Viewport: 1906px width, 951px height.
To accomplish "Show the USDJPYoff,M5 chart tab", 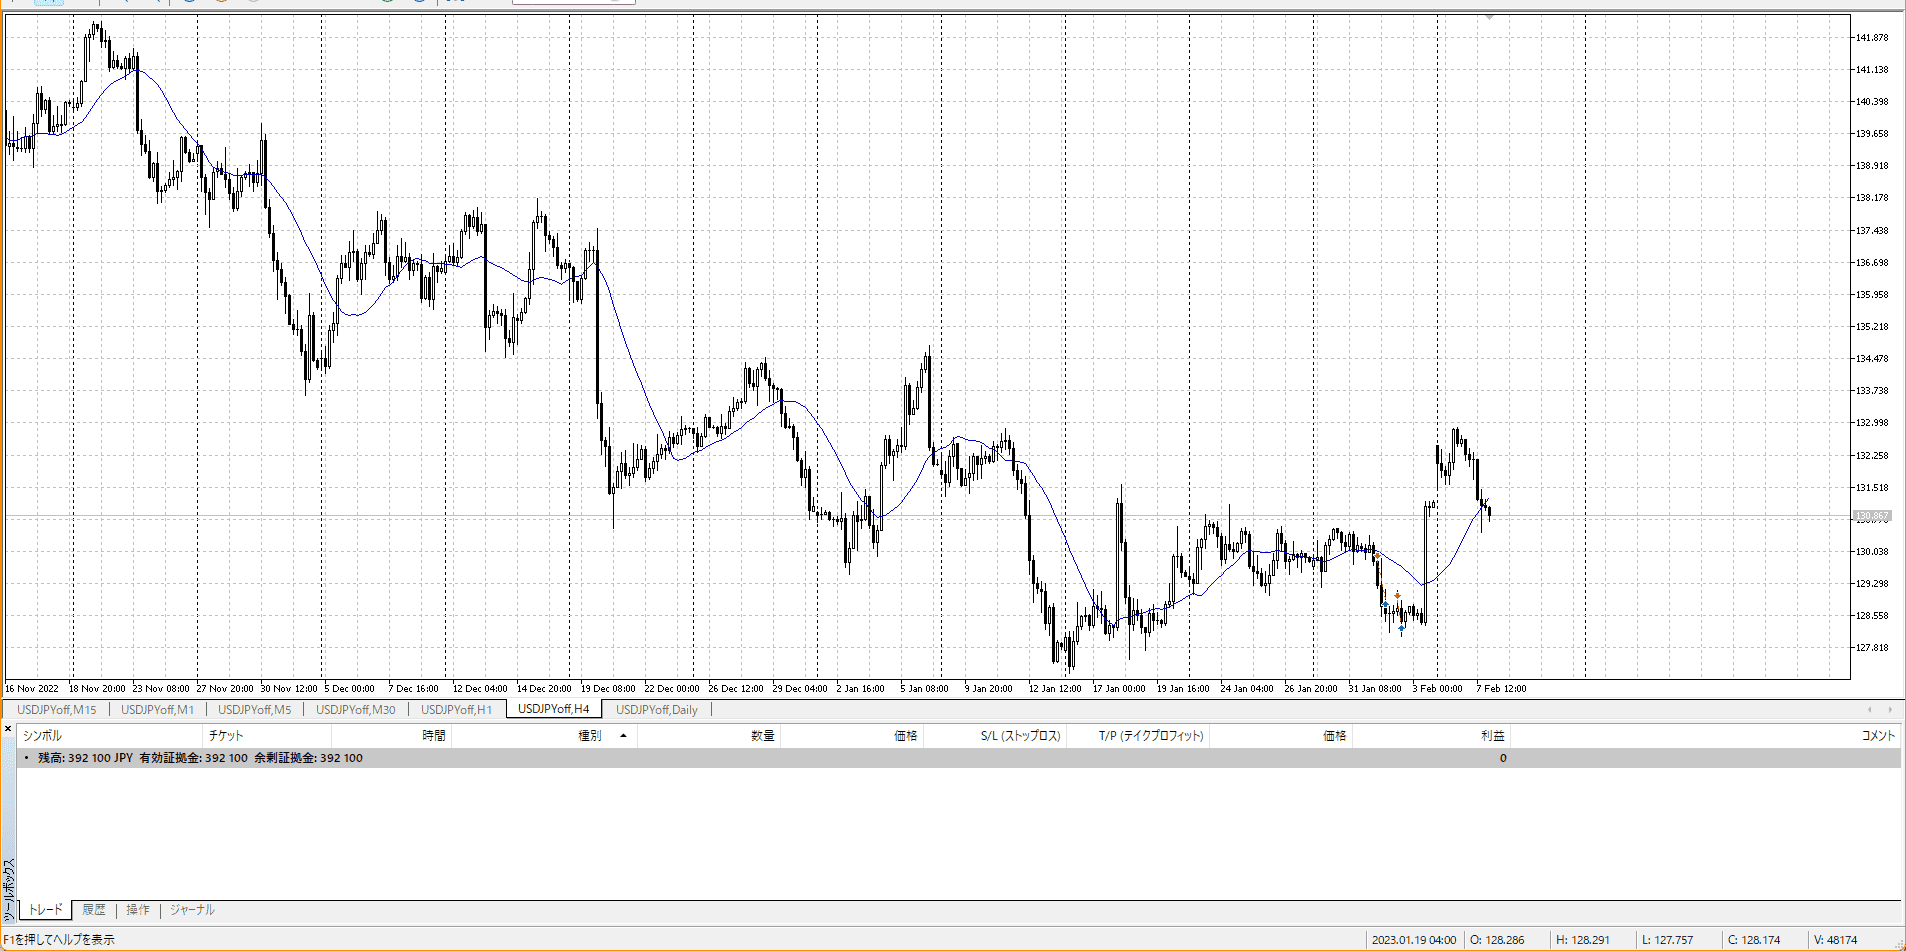I will coord(254,710).
